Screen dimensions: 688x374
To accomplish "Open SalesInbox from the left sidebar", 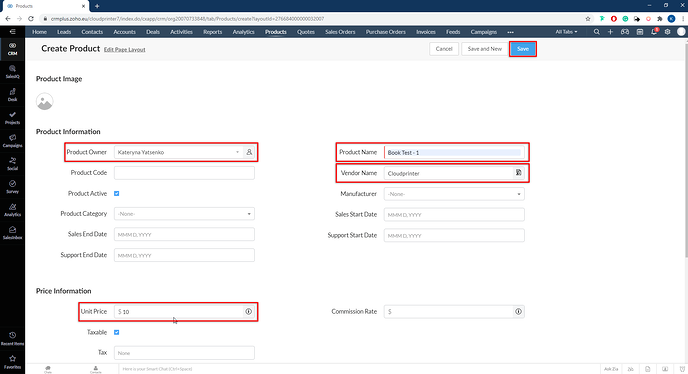I will [12, 233].
